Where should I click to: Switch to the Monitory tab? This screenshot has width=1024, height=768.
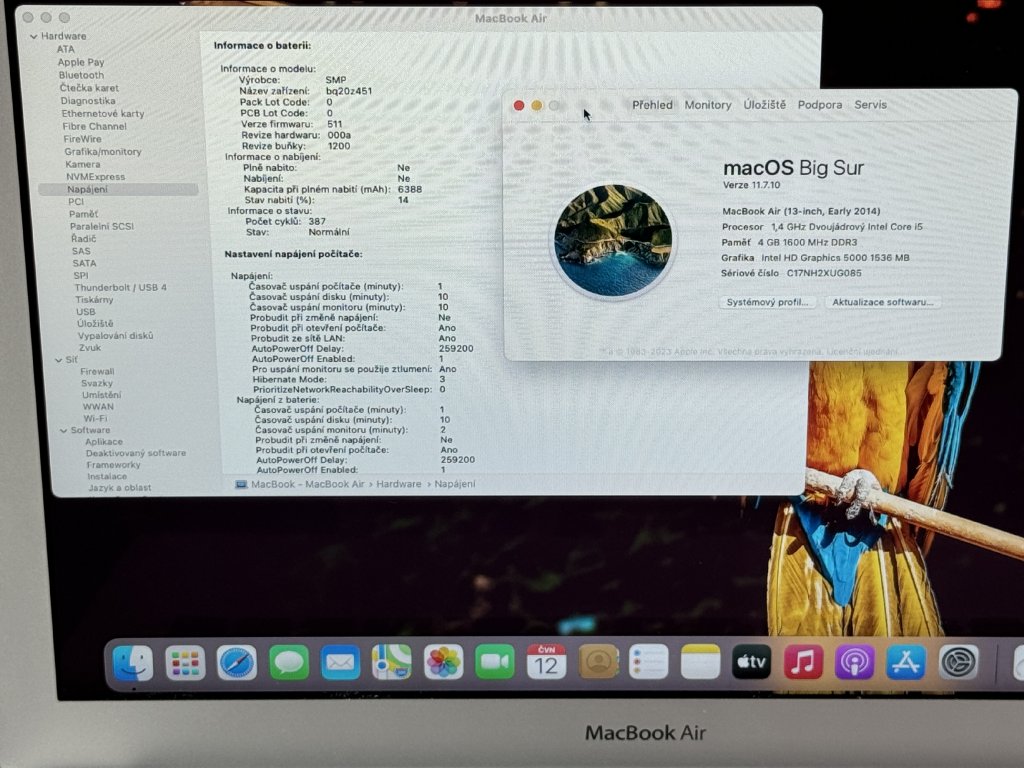click(x=708, y=105)
